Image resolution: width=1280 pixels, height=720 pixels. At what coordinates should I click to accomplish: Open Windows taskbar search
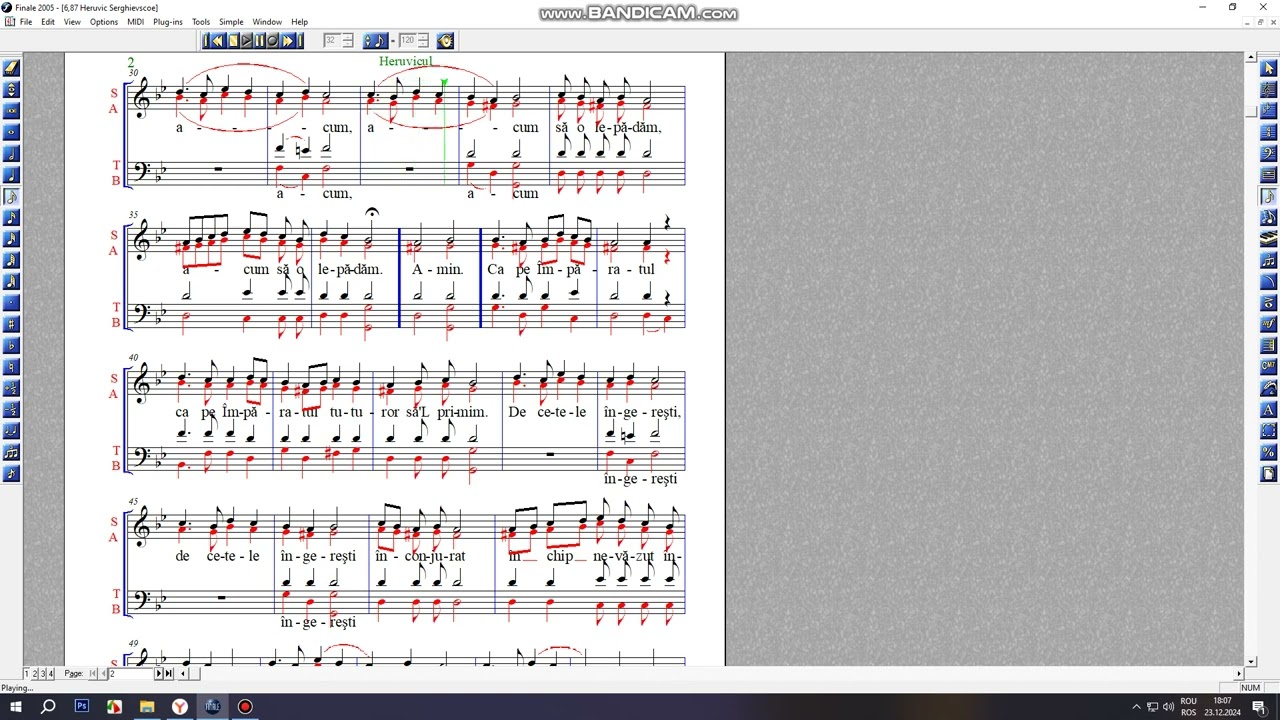pyautogui.click(x=48, y=707)
